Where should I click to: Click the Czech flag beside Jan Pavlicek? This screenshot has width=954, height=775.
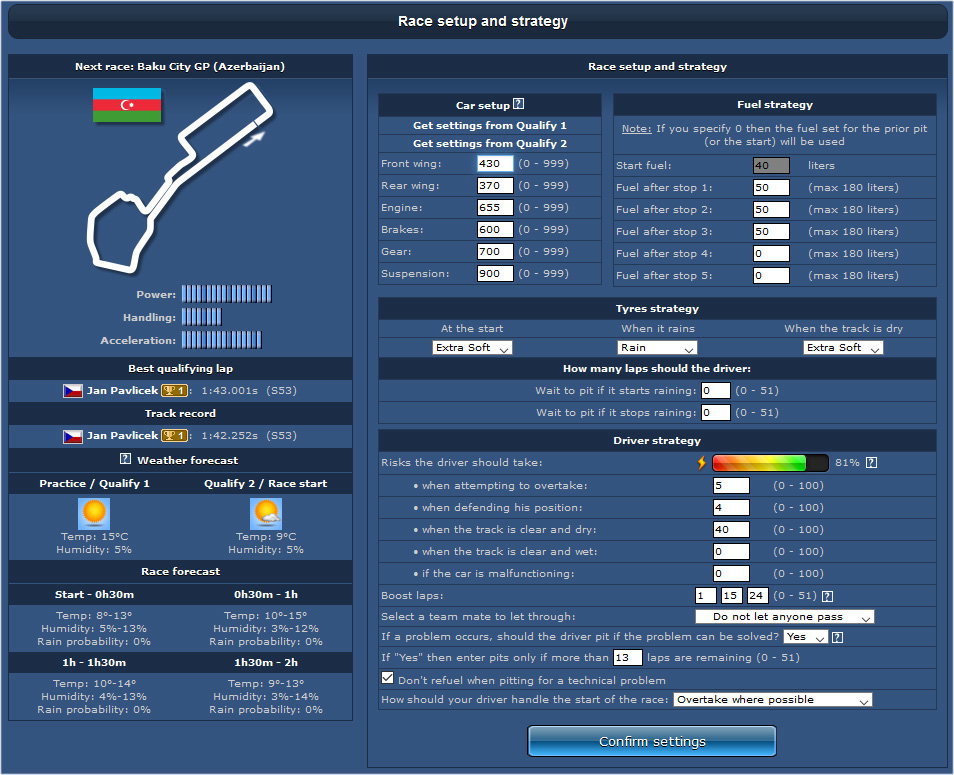click(73, 390)
